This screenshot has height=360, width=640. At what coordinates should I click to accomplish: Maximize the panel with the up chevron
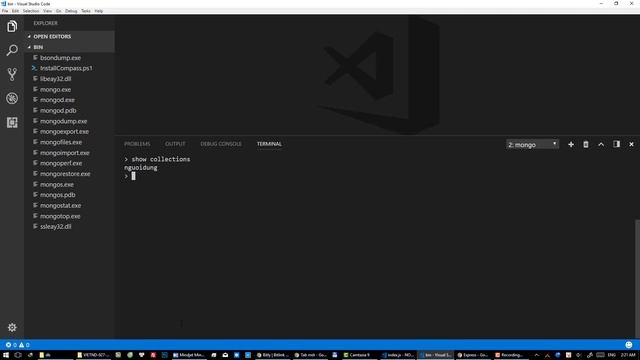click(601, 144)
